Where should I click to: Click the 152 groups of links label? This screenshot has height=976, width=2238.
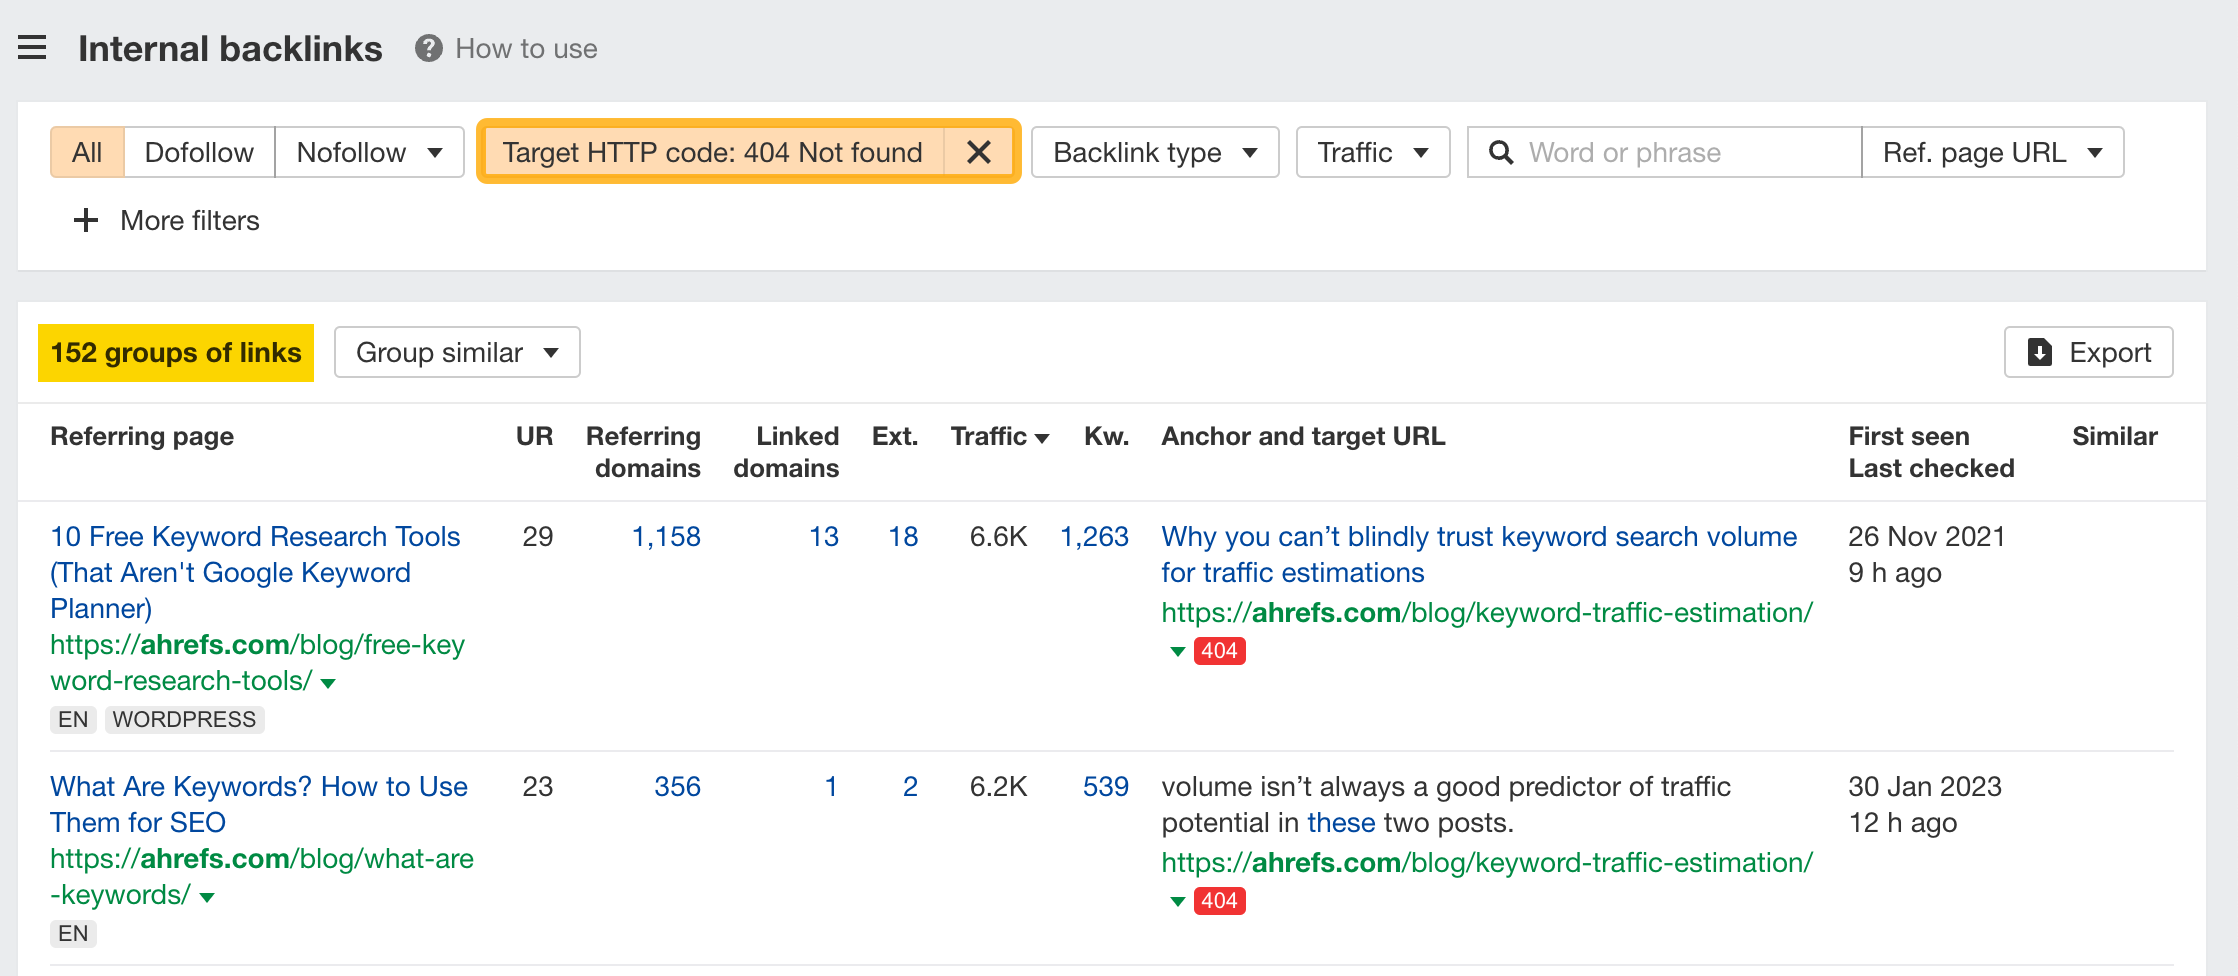[x=176, y=352]
